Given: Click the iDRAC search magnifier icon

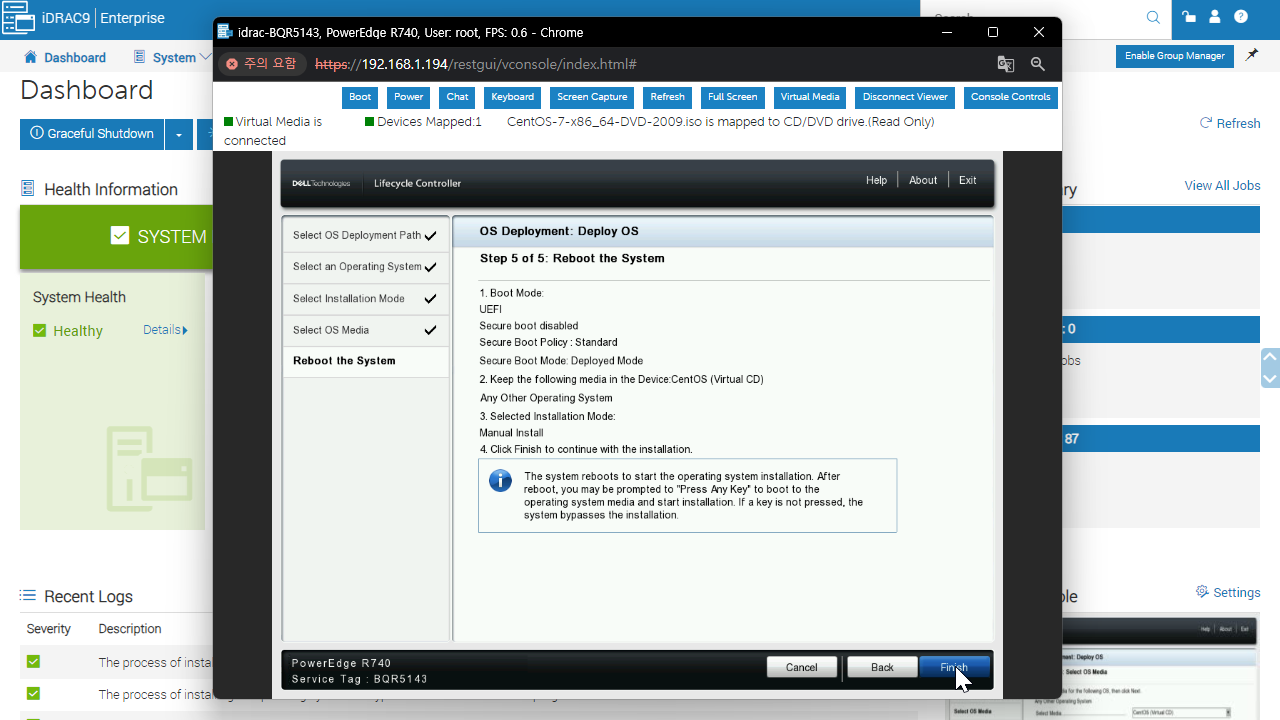Looking at the screenshot, I should [x=1153, y=17].
